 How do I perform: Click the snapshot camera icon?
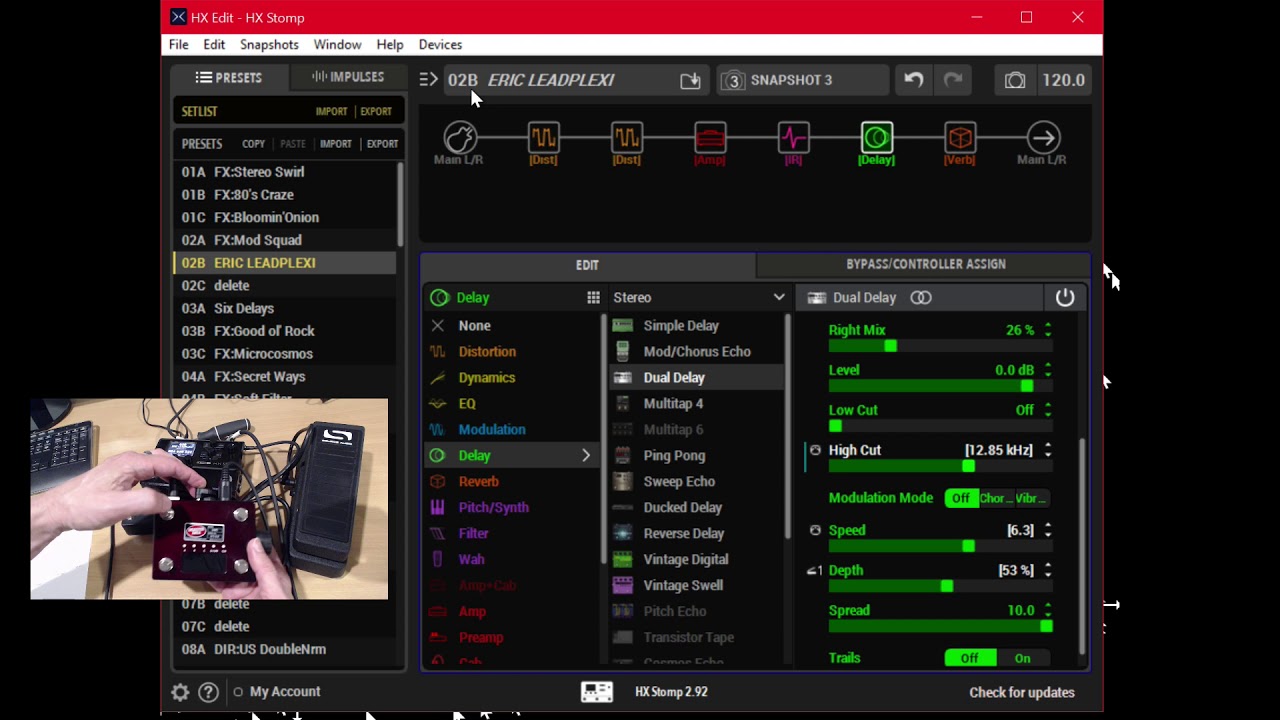[1015, 80]
